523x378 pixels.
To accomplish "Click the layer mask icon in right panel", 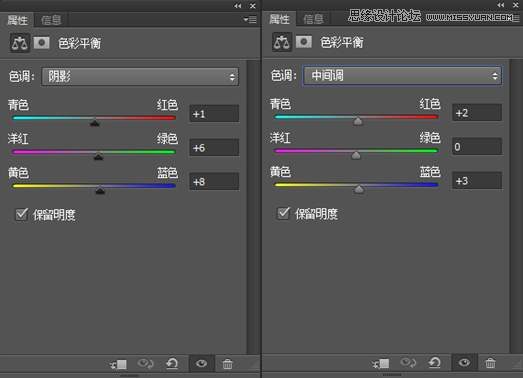I will (304, 42).
